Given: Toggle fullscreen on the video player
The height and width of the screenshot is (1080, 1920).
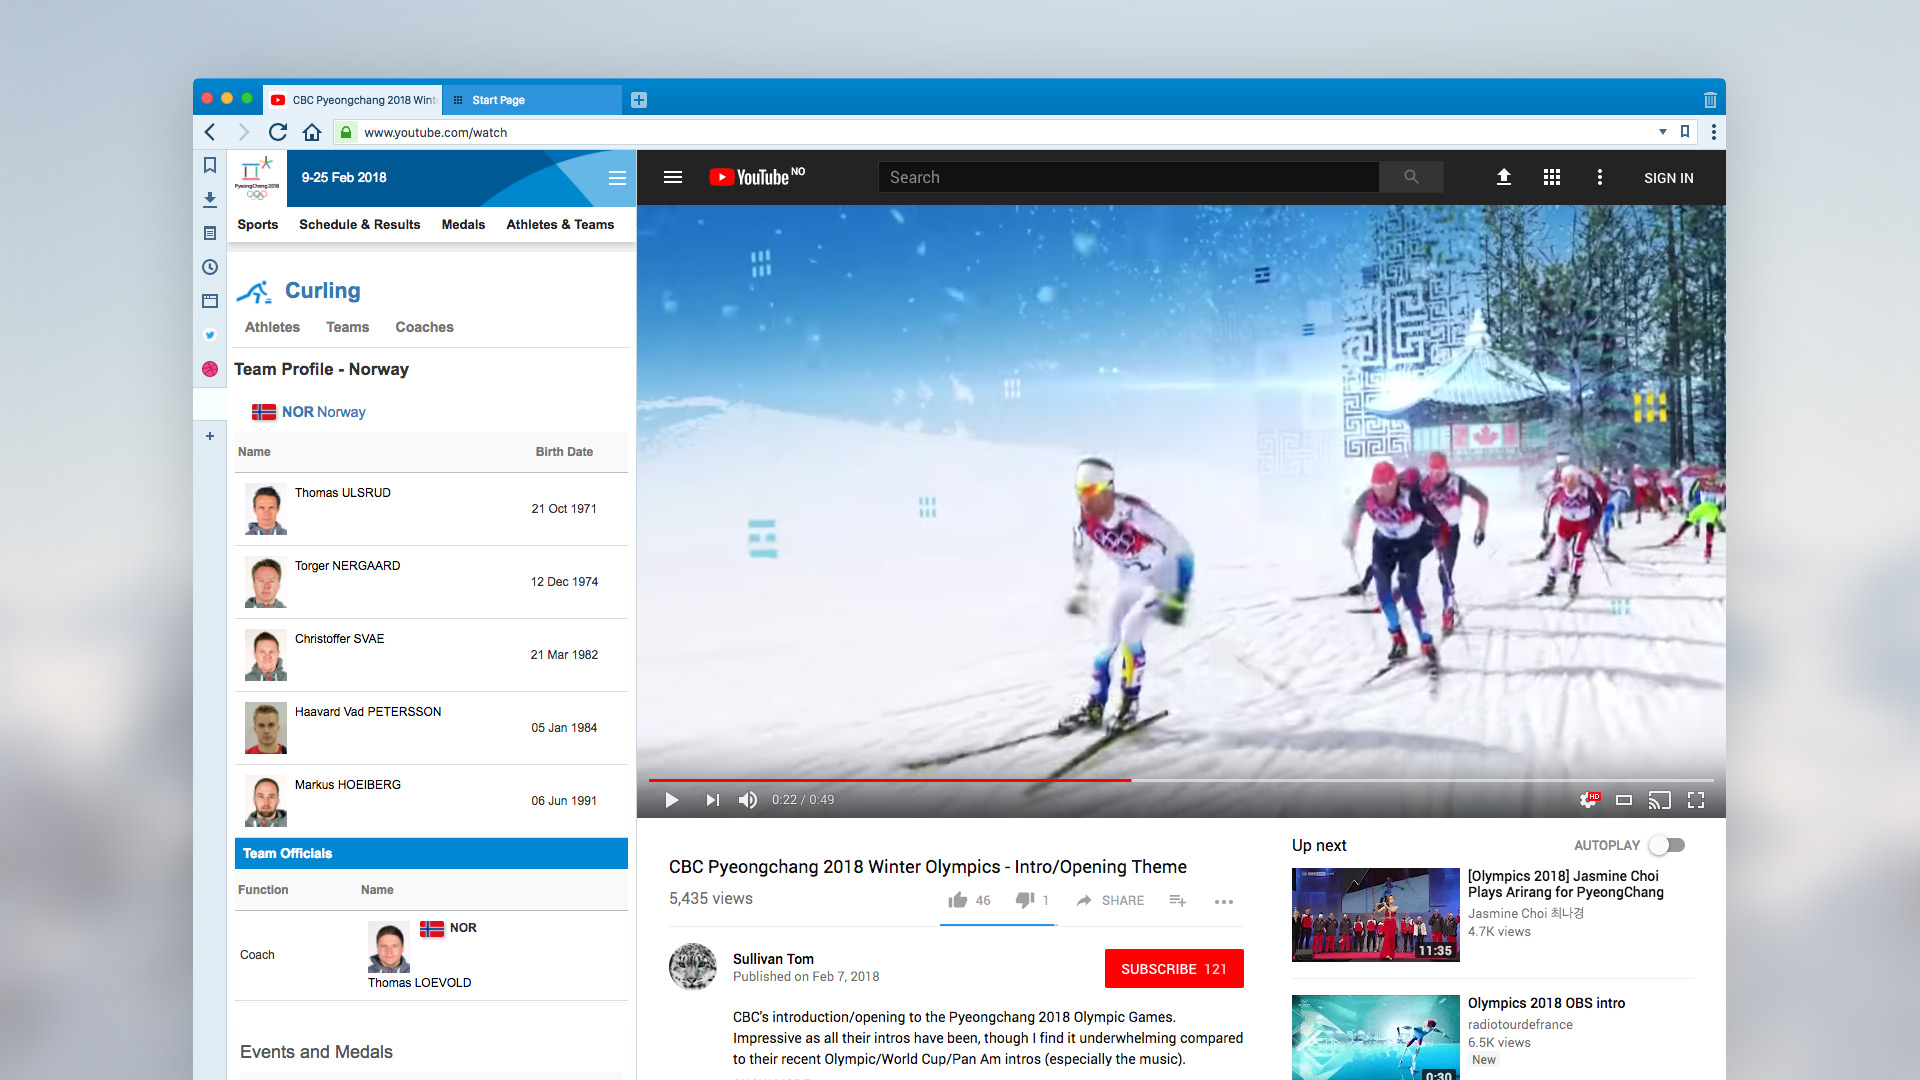Looking at the screenshot, I should coord(1696,800).
